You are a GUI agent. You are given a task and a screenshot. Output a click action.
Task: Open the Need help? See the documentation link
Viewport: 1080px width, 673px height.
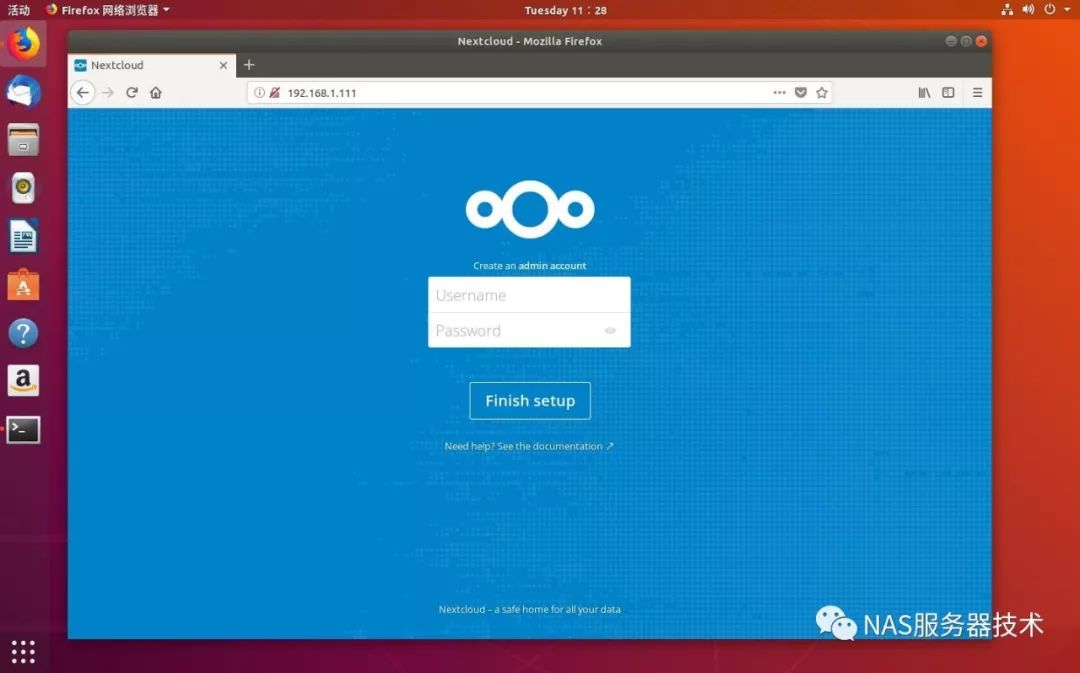click(529, 446)
